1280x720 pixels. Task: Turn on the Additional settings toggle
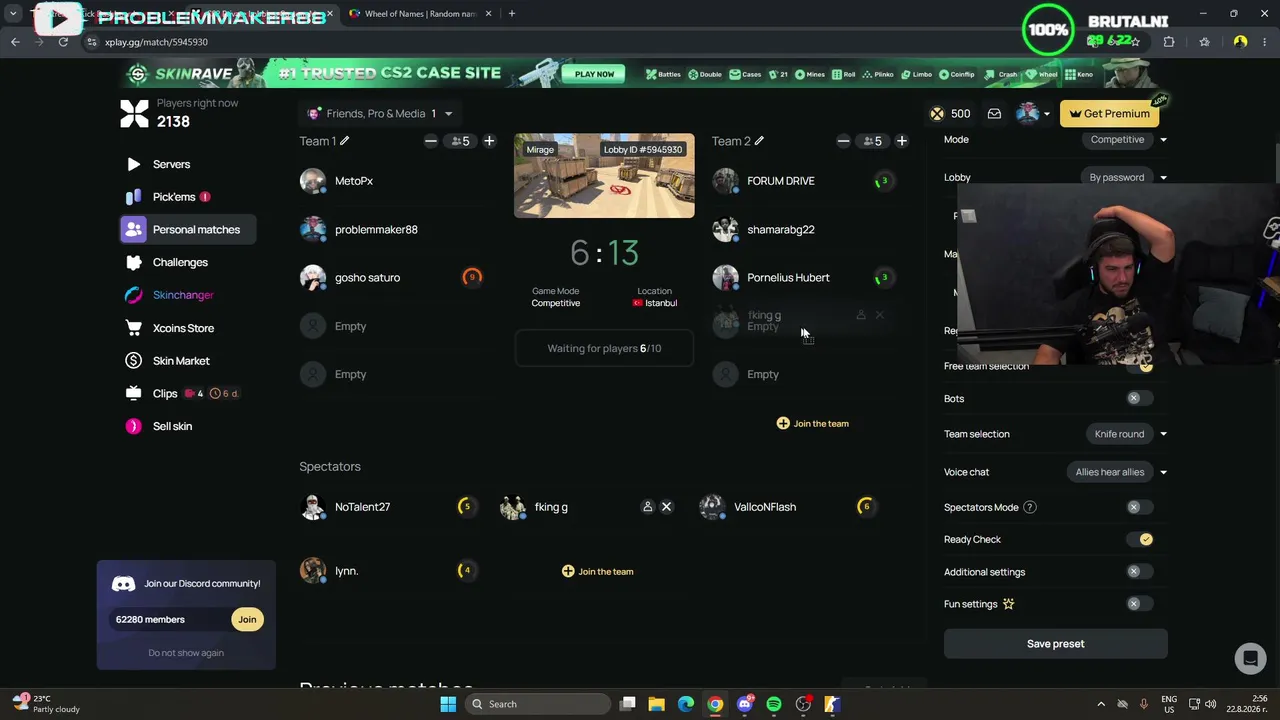click(x=1139, y=572)
